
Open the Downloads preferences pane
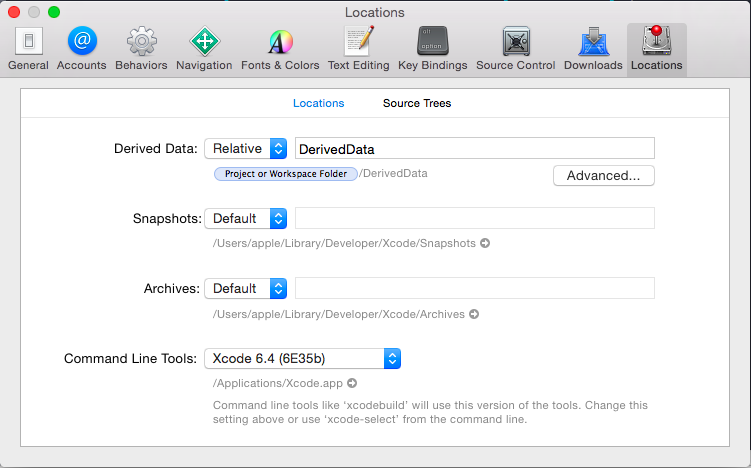(593, 49)
